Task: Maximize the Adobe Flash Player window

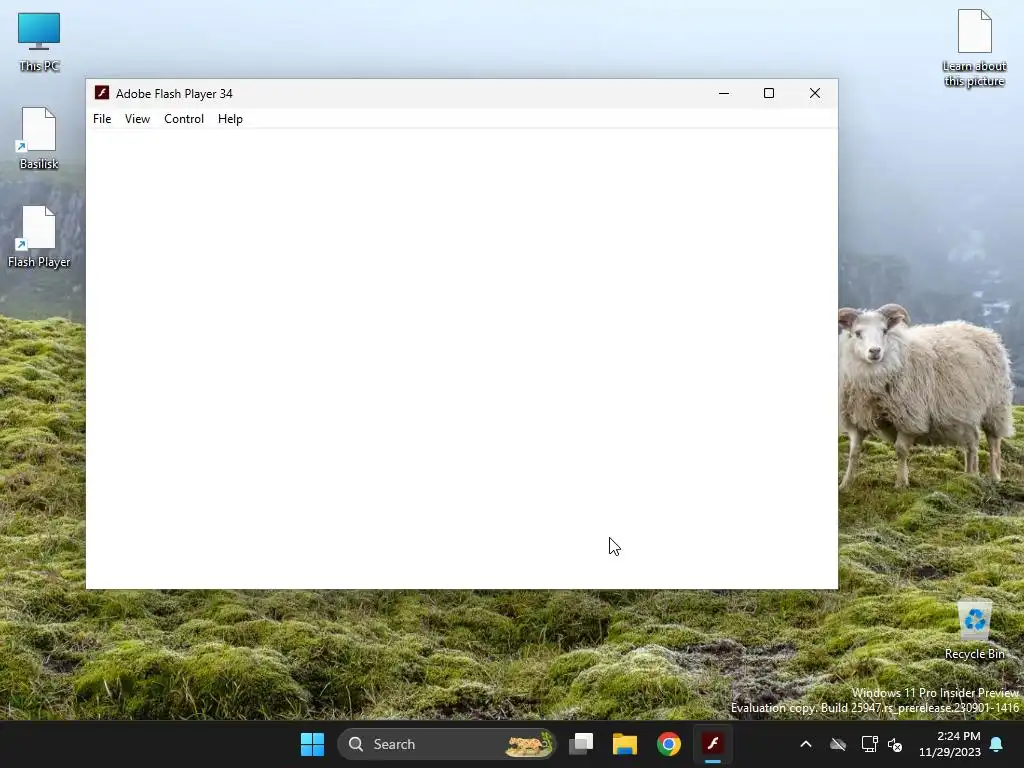Action: pyautogui.click(x=769, y=93)
